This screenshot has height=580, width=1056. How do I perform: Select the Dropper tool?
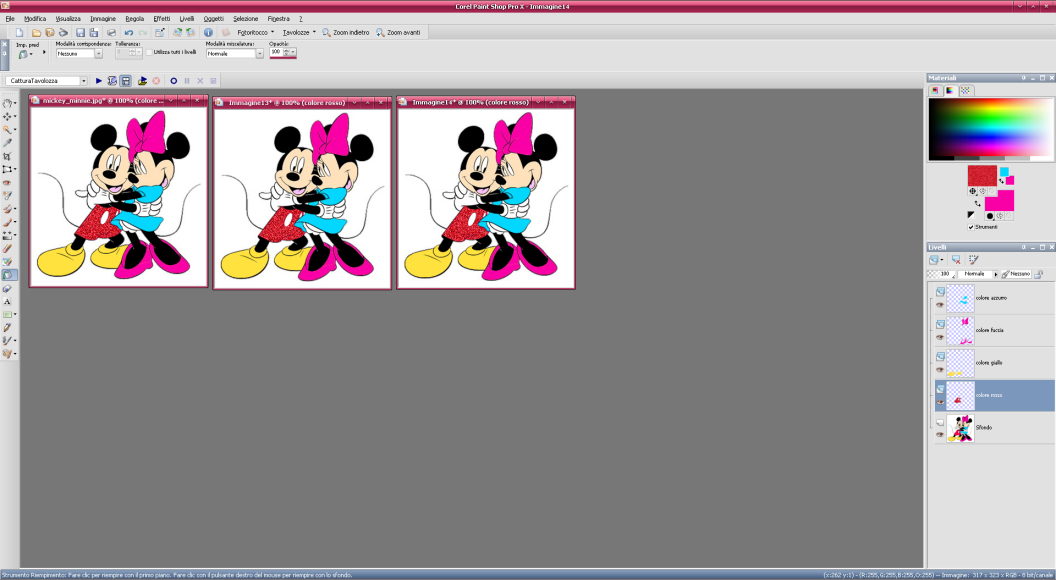click(7, 143)
